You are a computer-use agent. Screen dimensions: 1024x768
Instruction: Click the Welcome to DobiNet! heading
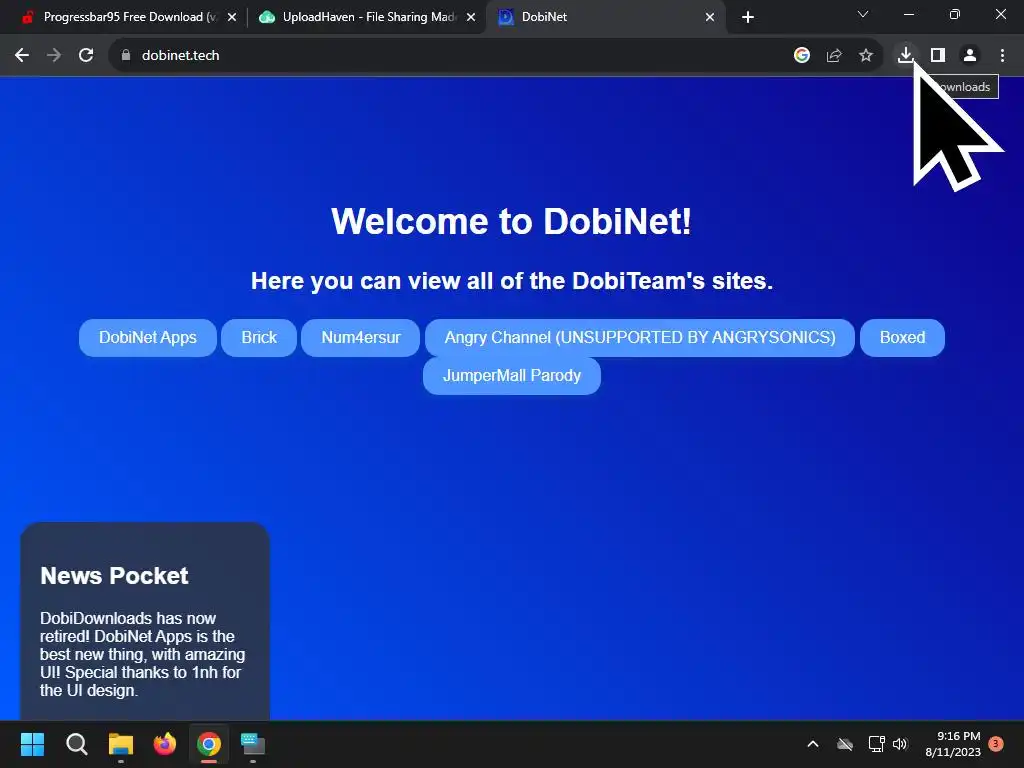coord(511,221)
